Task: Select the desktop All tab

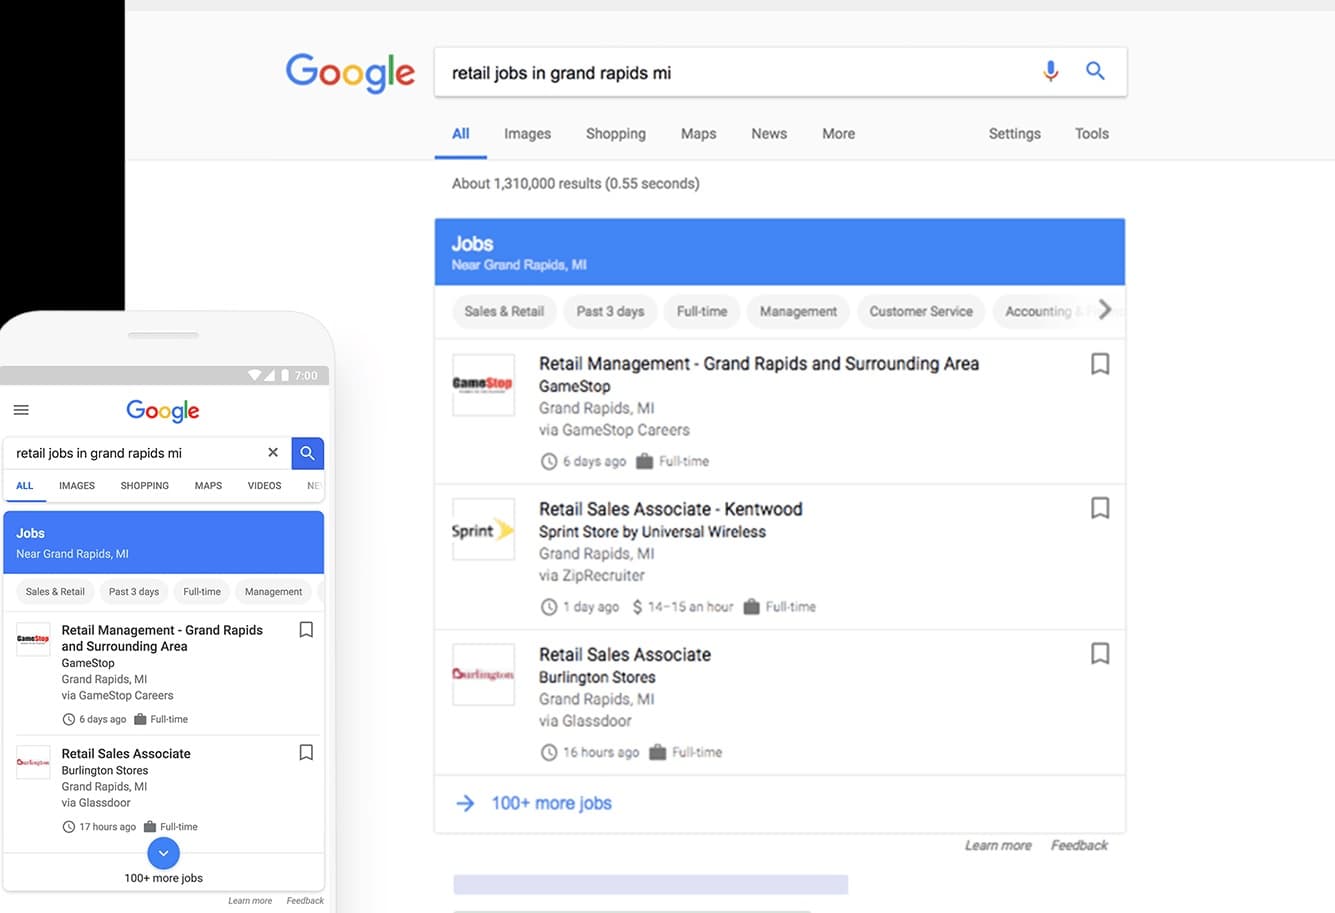Action: [460, 134]
